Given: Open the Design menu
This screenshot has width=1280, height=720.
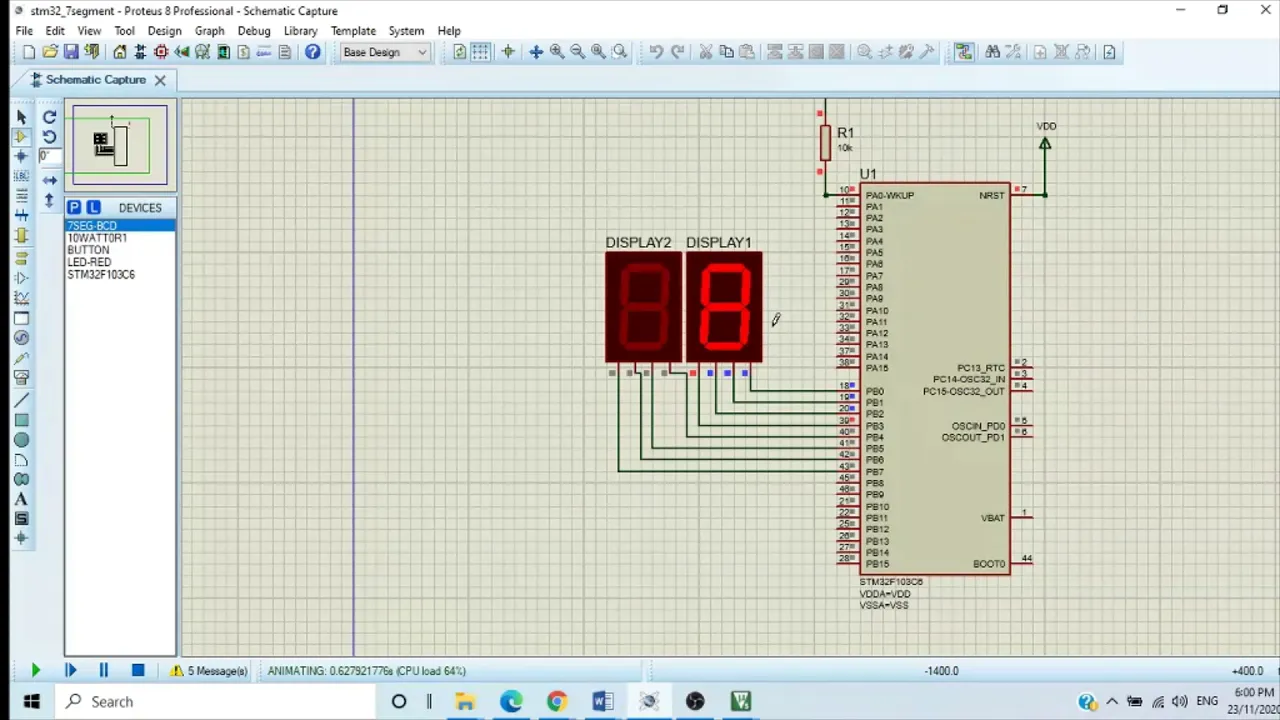Looking at the screenshot, I should [x=164, y=31].
